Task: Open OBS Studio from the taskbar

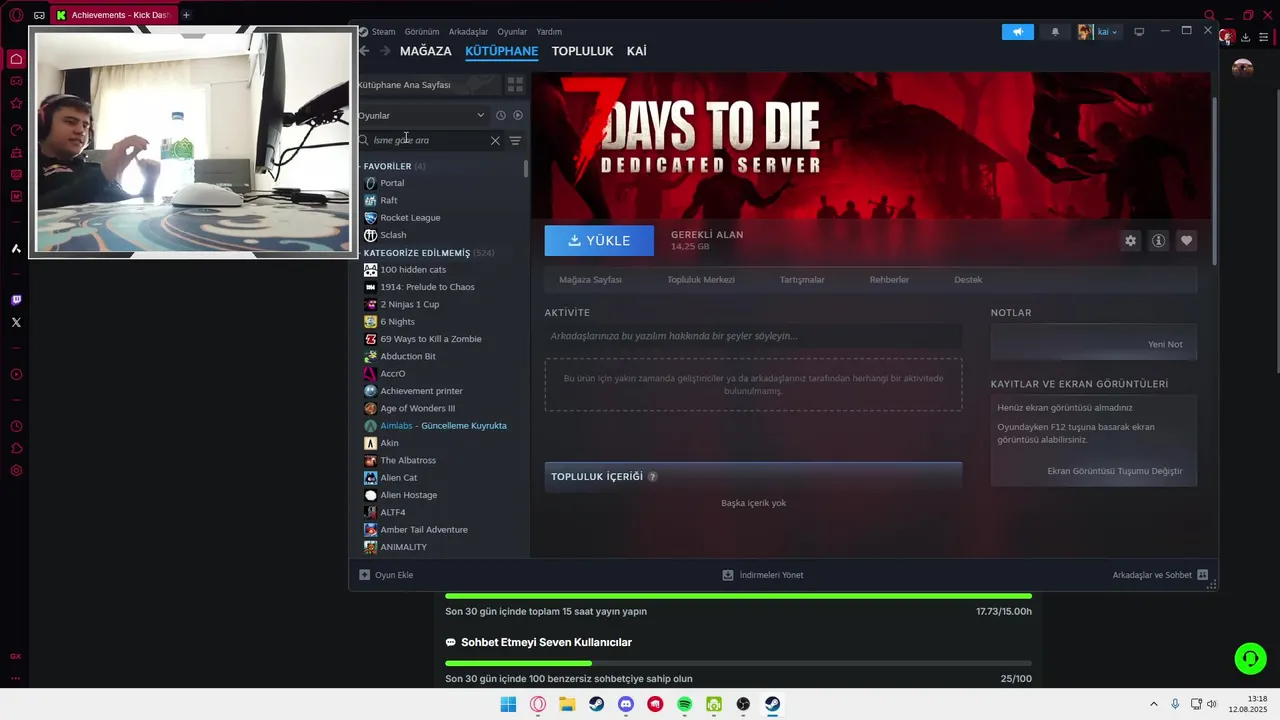Action: (x=743, y=704)
